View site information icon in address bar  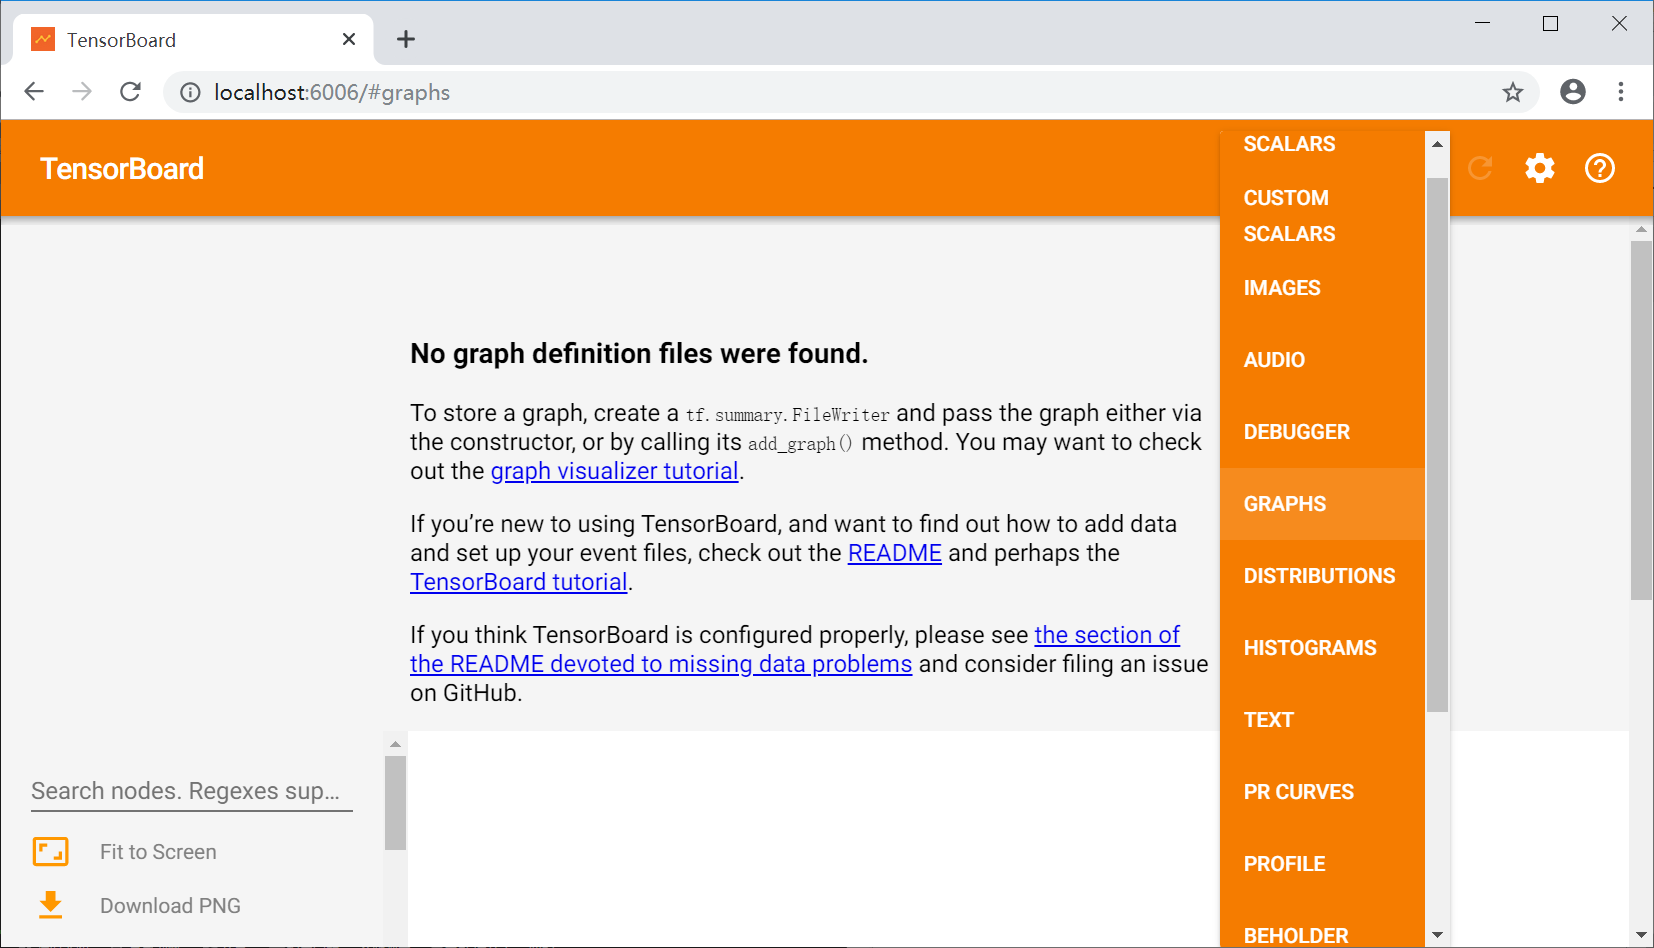pos(190,92)
